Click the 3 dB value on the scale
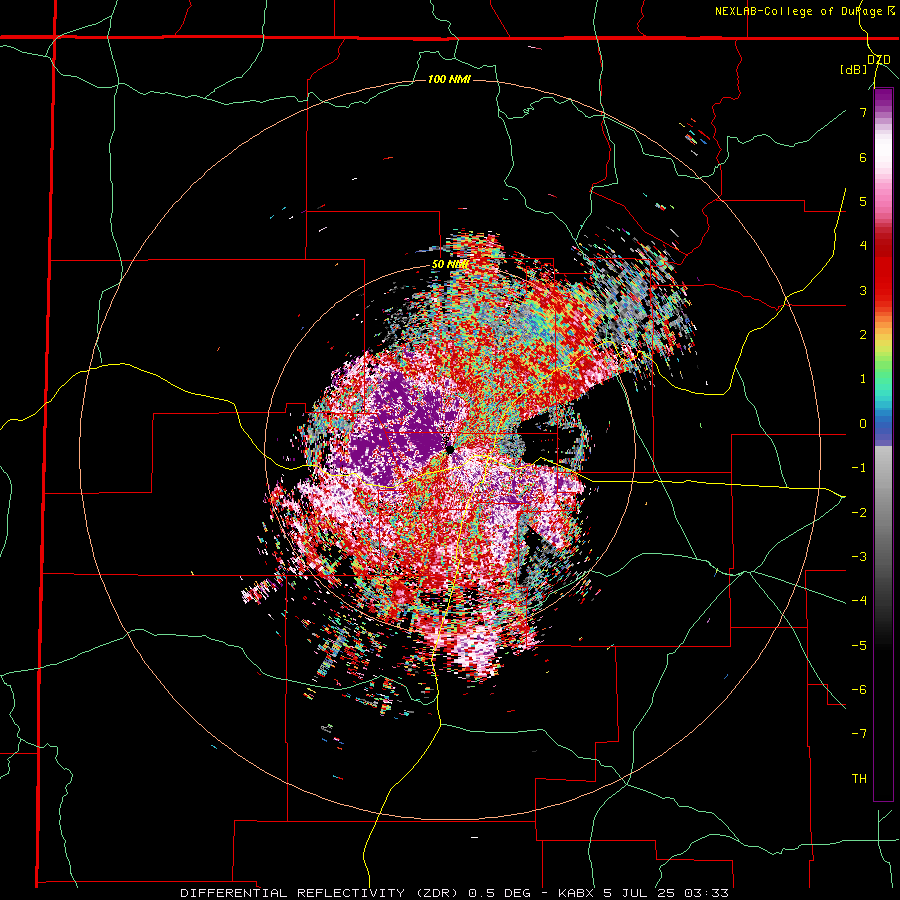This screenshot has width=900, height=900. [863, 290]
